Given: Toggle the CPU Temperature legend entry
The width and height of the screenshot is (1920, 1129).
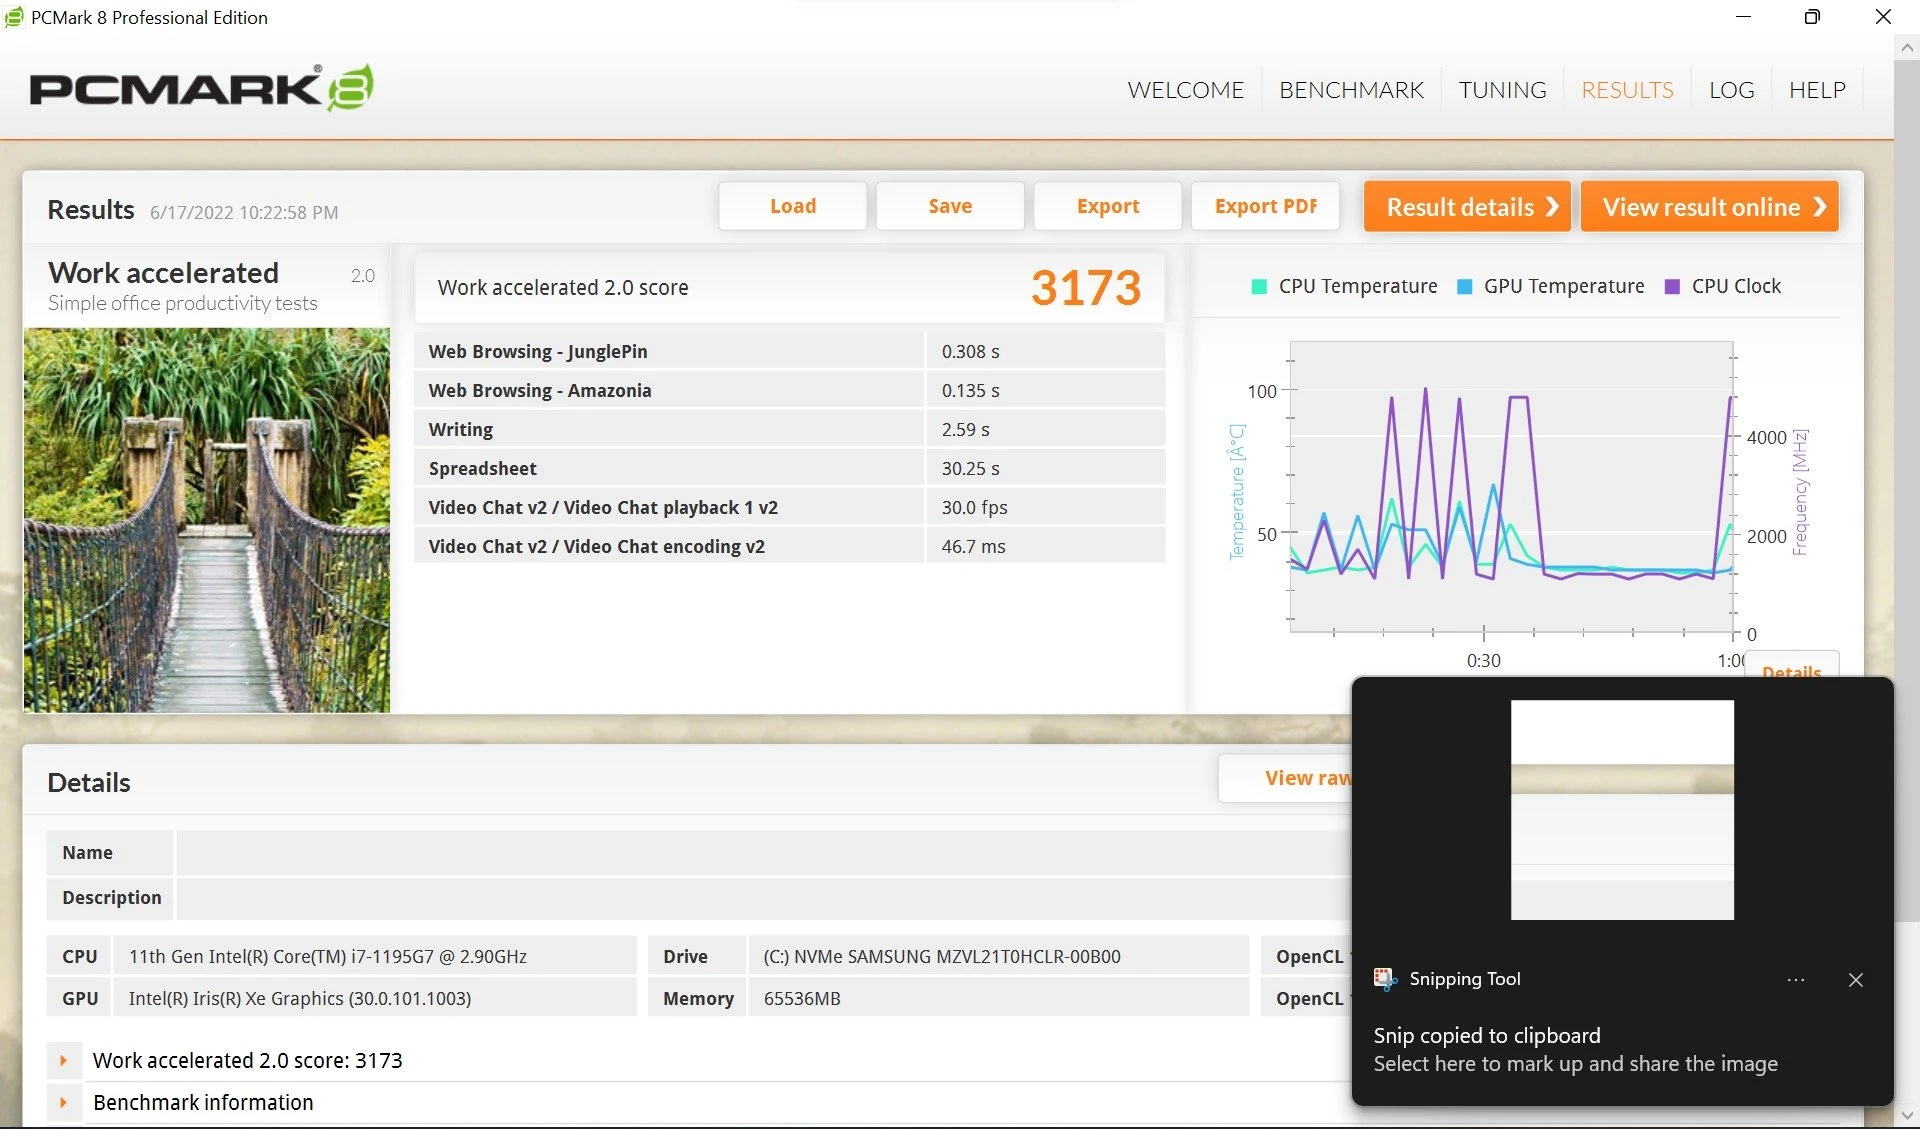Looking at the screenshot, I should point(1345,286).
